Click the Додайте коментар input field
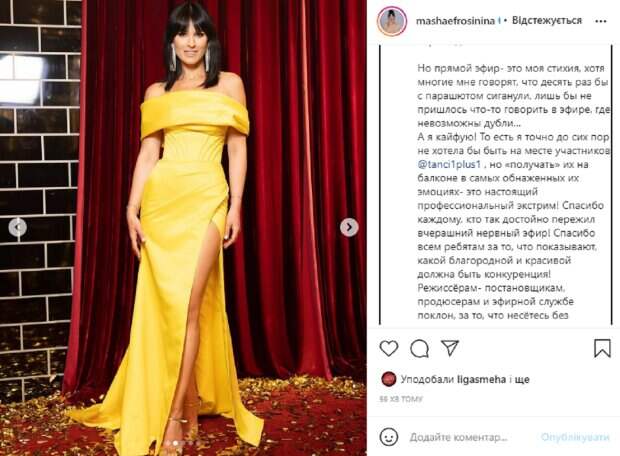Image resolution: width=620 pixels, height=456 pixels. pos(471,437)
